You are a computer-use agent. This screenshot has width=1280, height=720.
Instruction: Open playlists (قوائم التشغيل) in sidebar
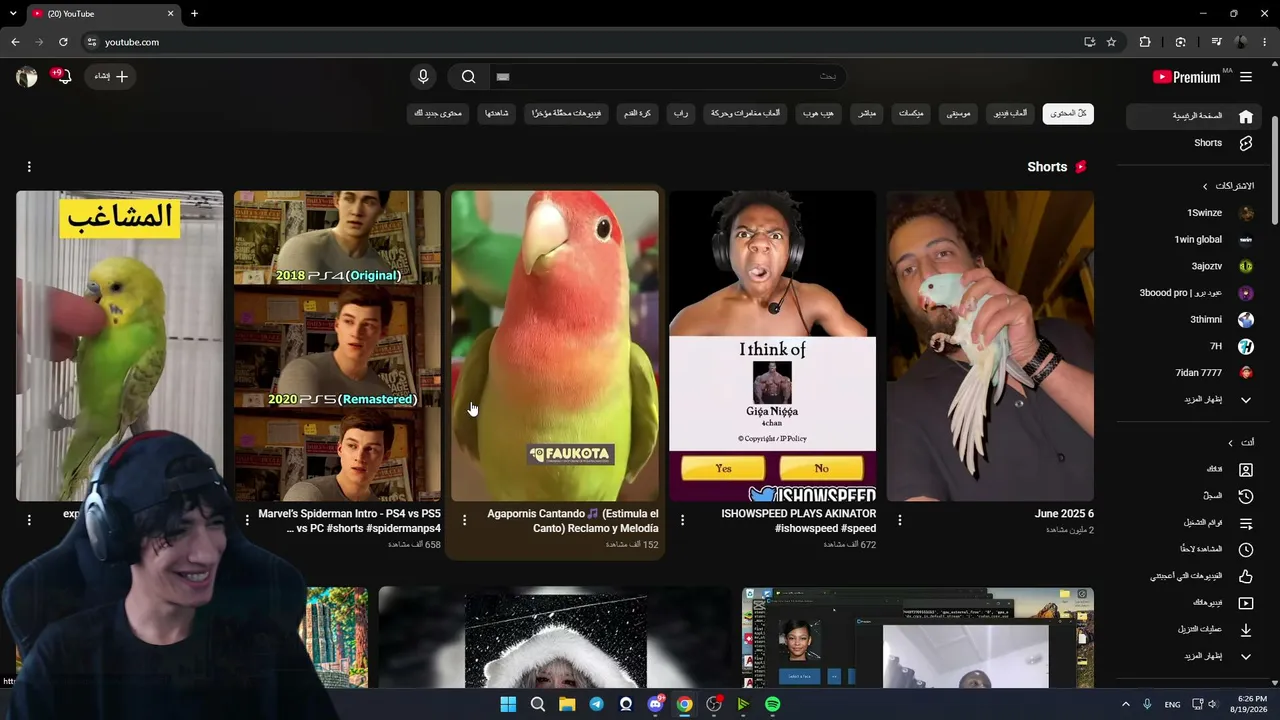tap(1194, 523)
